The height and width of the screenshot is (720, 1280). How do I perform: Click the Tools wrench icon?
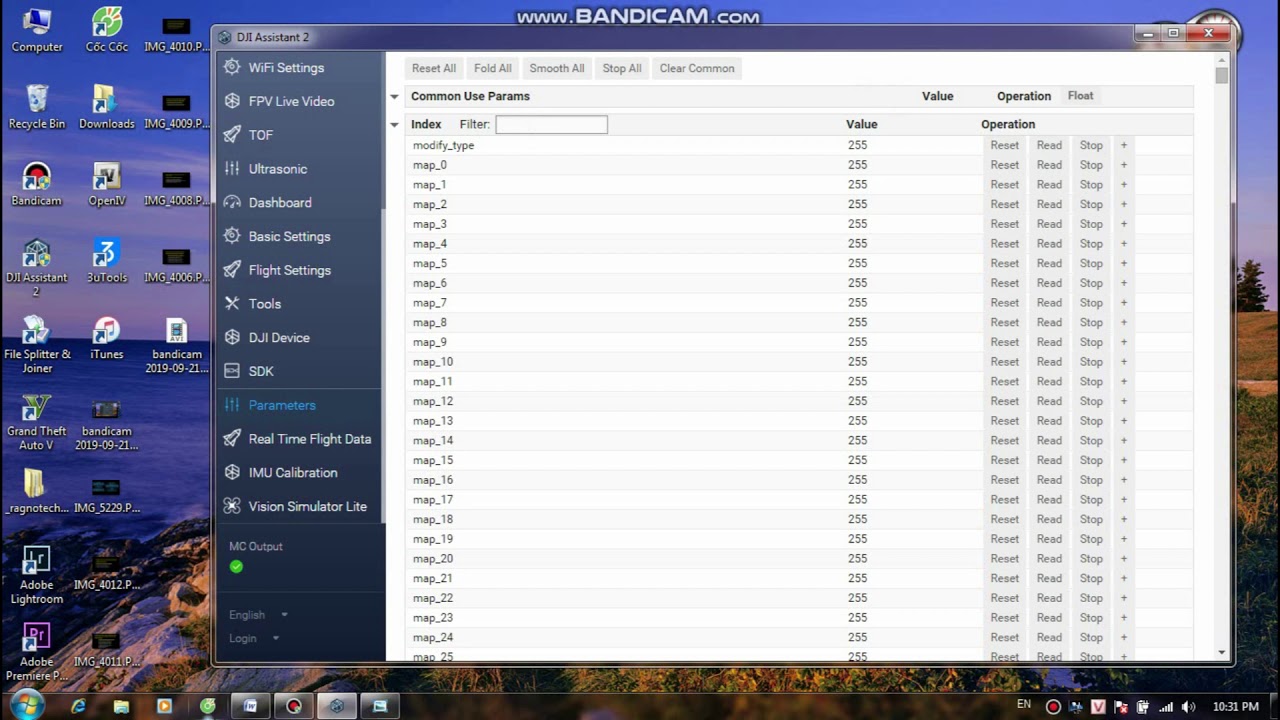pyautogui.click(x=232, y=304)
